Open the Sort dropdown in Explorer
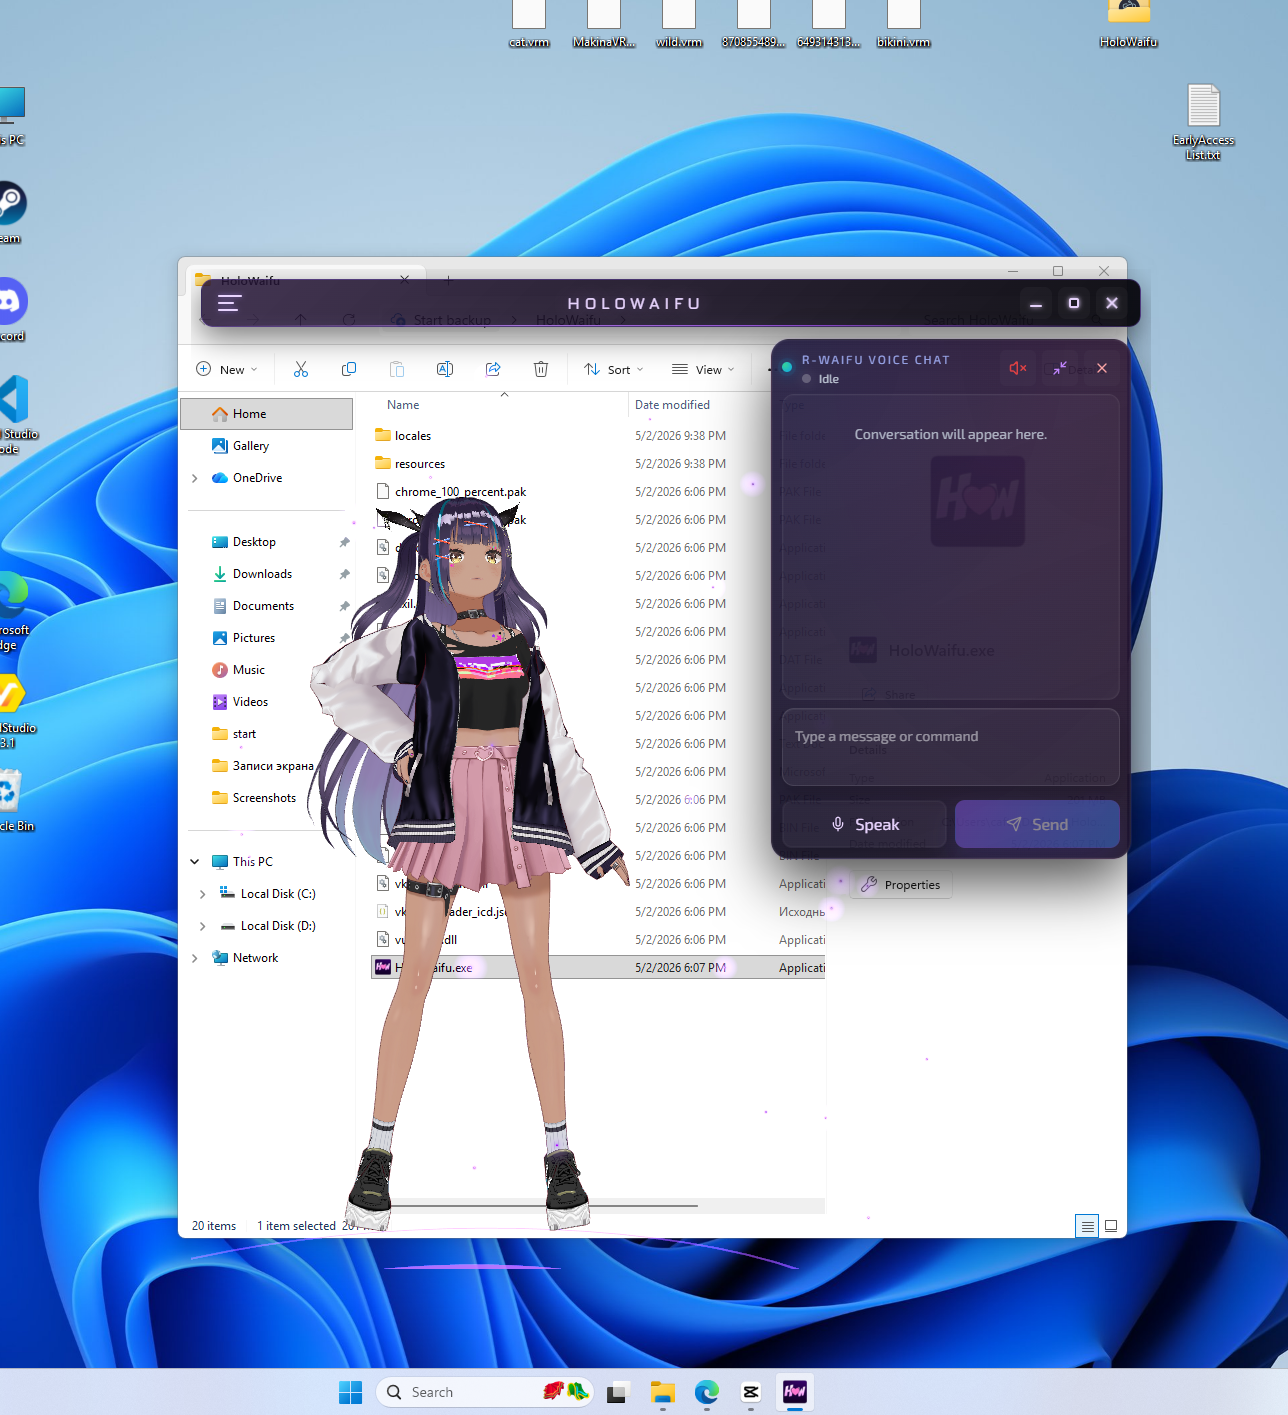 [x=614, y=369]
